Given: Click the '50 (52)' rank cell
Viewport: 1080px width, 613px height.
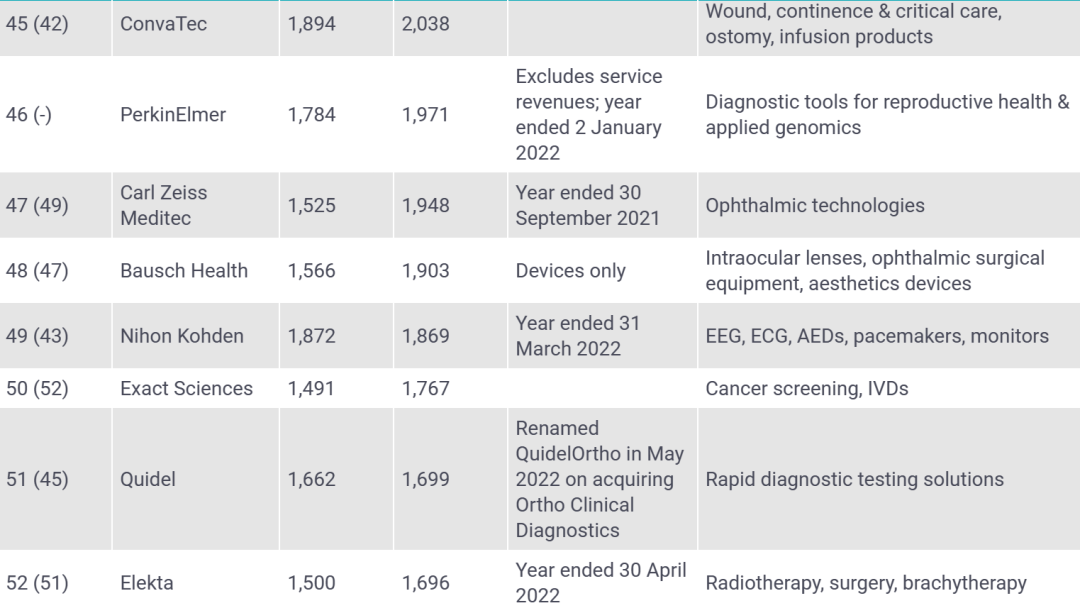Looking at the screenshot, I should point(37,388).
